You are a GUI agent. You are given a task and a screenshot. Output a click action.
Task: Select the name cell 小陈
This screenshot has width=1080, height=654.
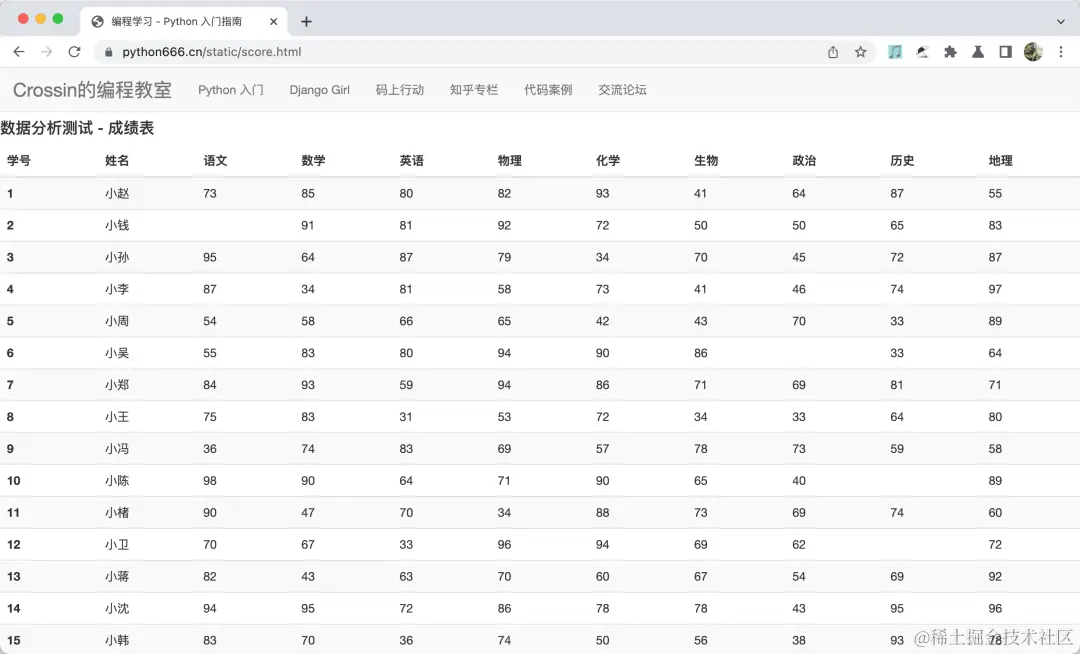click(117, 481)
